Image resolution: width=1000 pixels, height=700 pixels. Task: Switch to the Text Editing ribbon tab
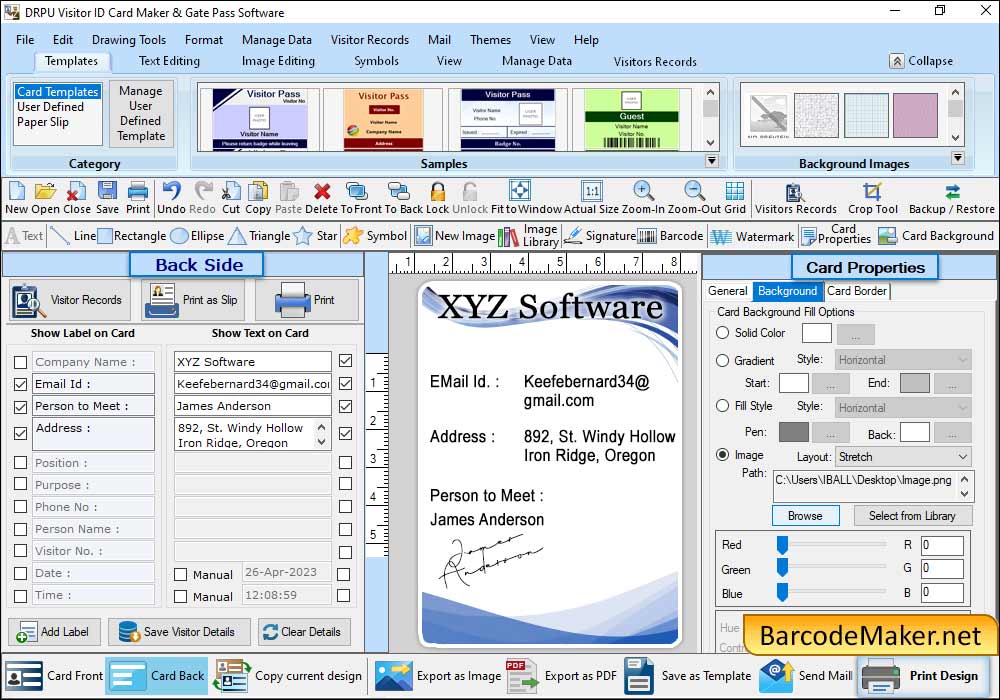click(169, 61)
